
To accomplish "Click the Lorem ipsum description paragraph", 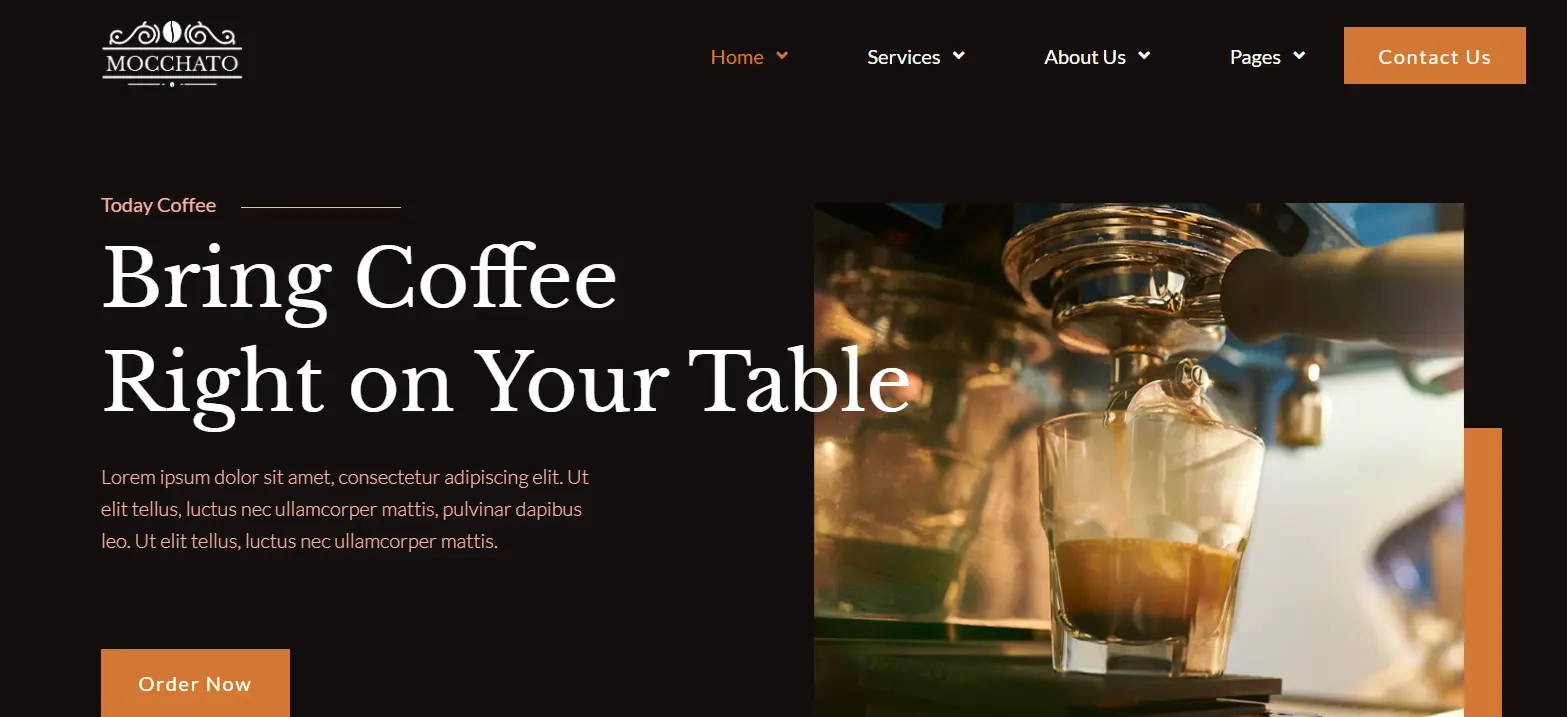I will [345, 509].
